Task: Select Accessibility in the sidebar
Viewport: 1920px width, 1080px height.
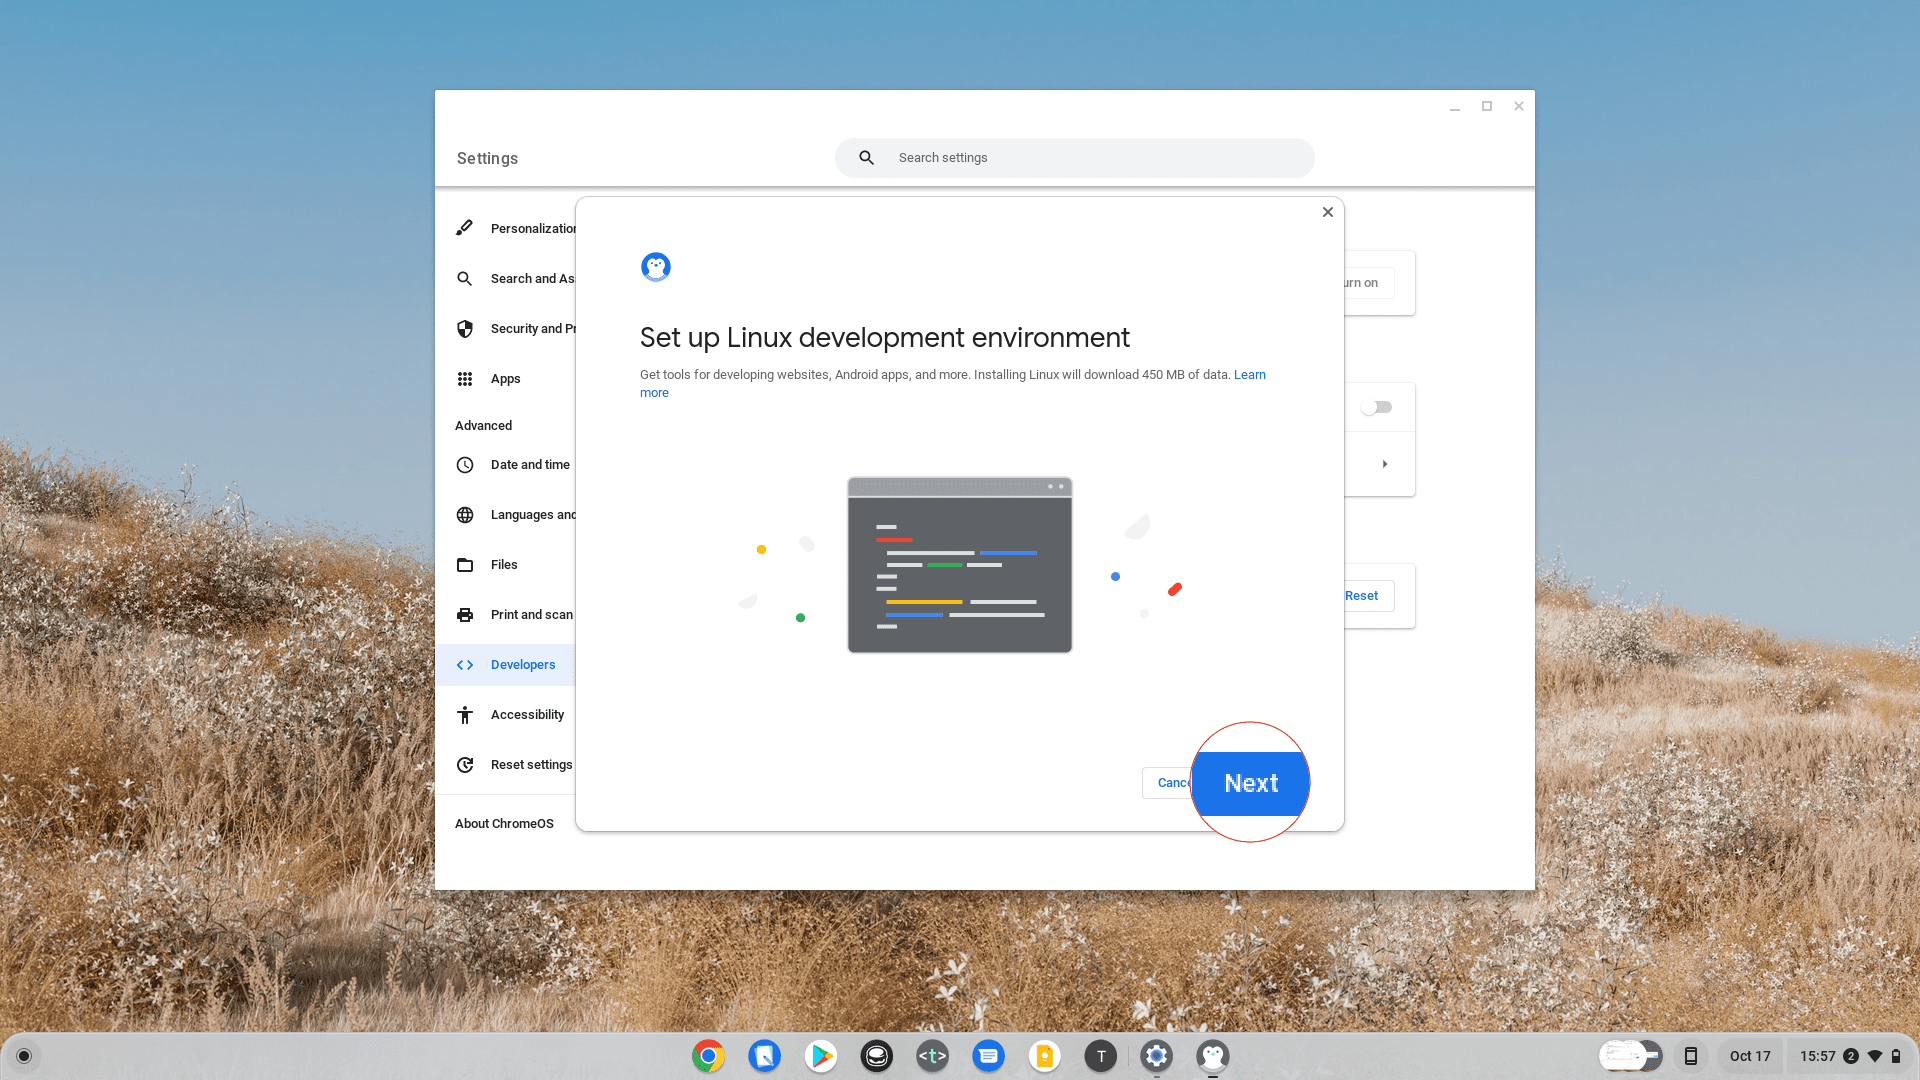Action: [527, 715]
